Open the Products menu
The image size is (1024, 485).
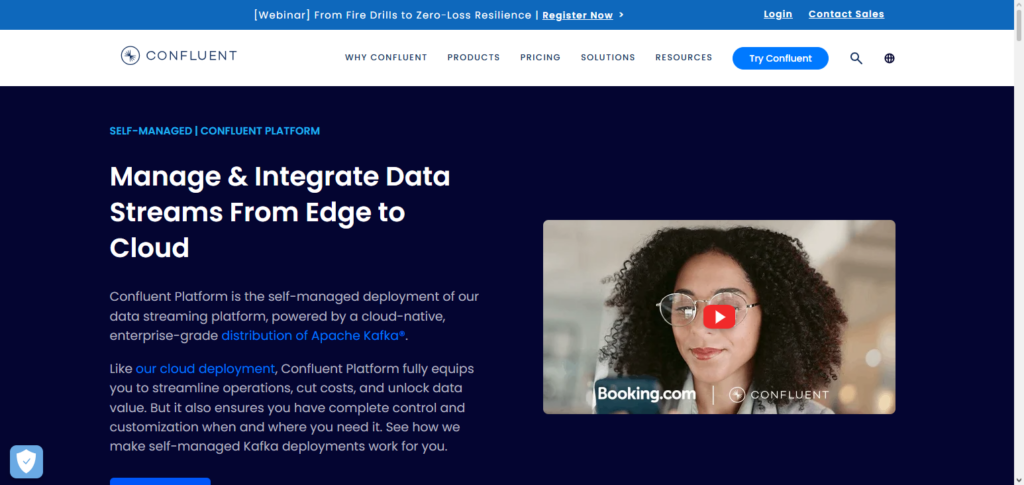coord(473,57)
